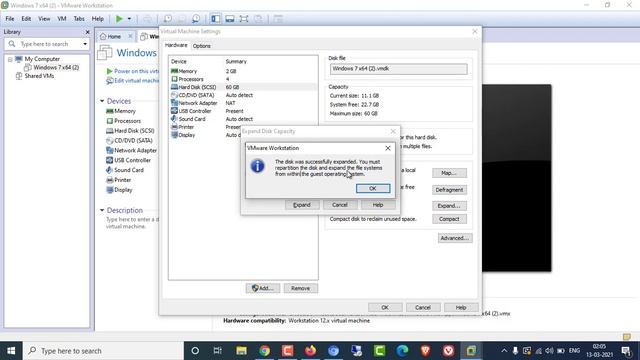Viewport: 640px width, 360px height.
Task: Collapse the Description section triangle
Action: coord(102,210)
